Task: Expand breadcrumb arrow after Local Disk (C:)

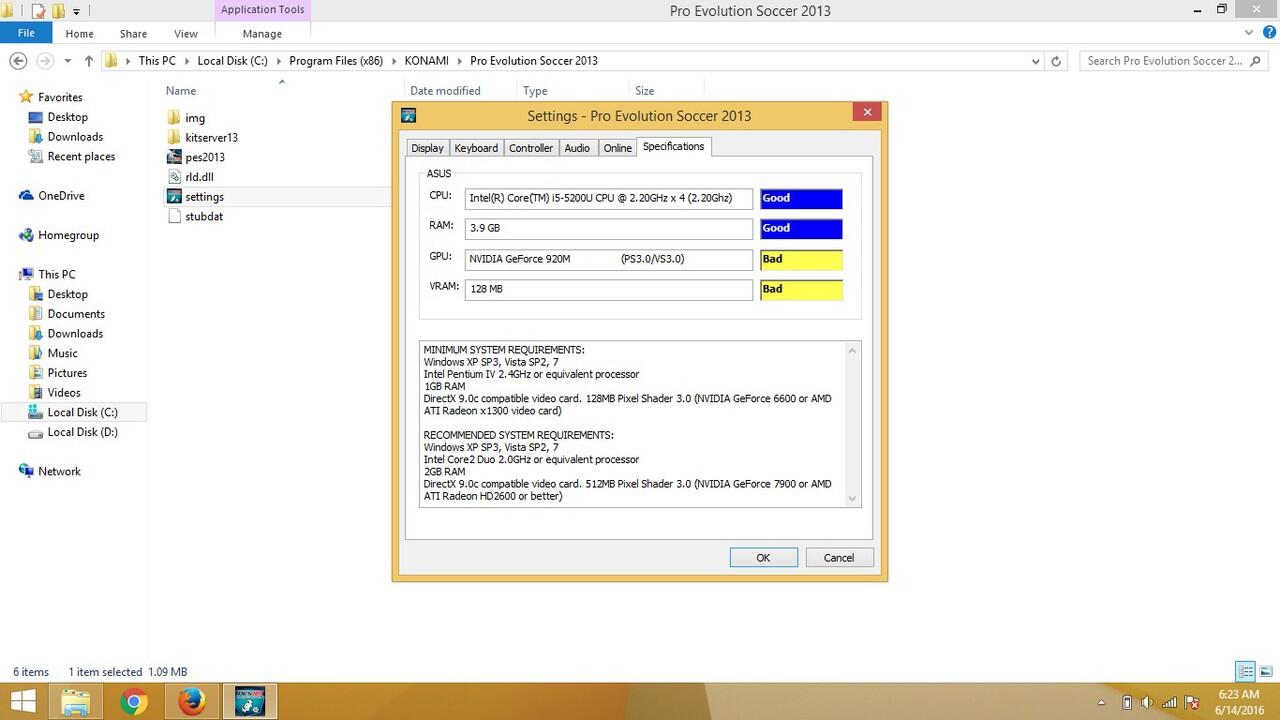Action: click(279, 61)
